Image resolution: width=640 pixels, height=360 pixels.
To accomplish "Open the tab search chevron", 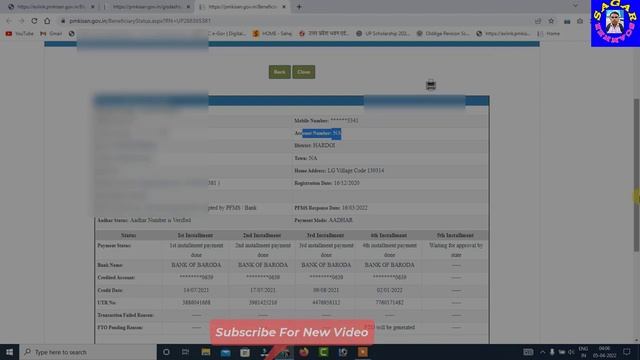I will (x=575, y=6).
